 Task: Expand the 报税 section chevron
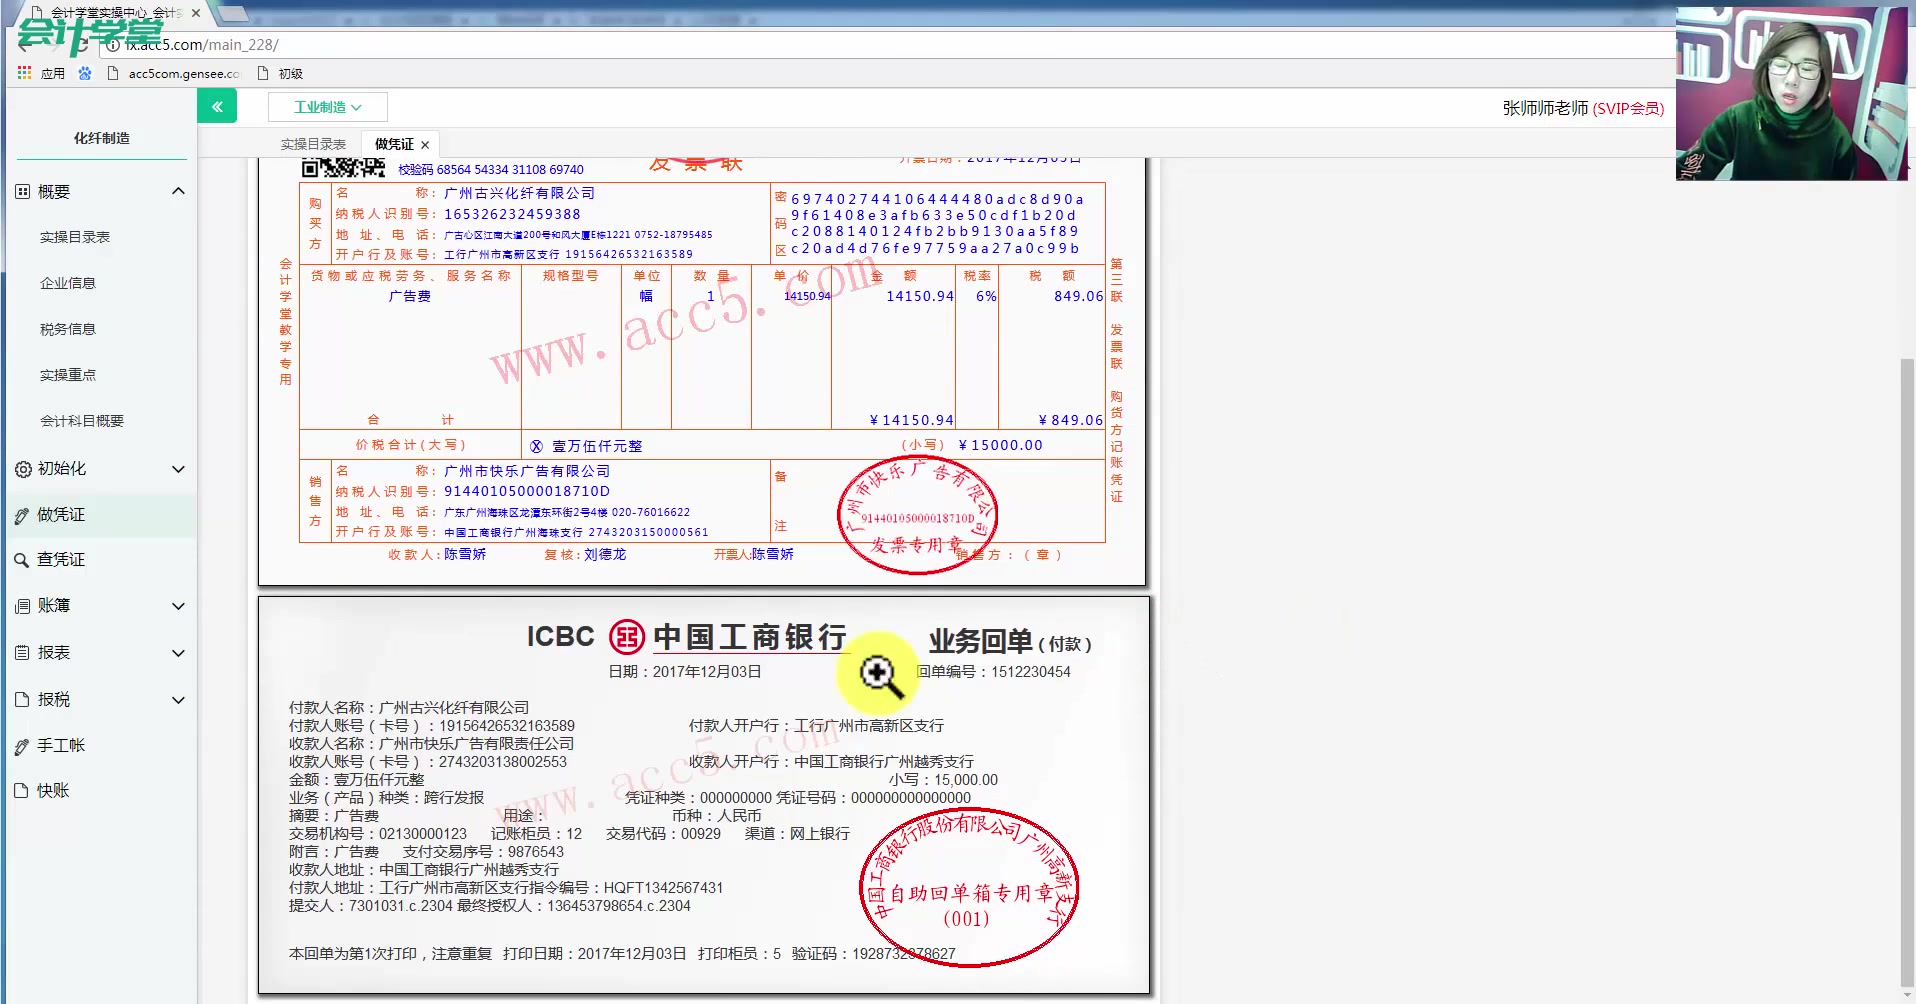(x=178, y=700)
